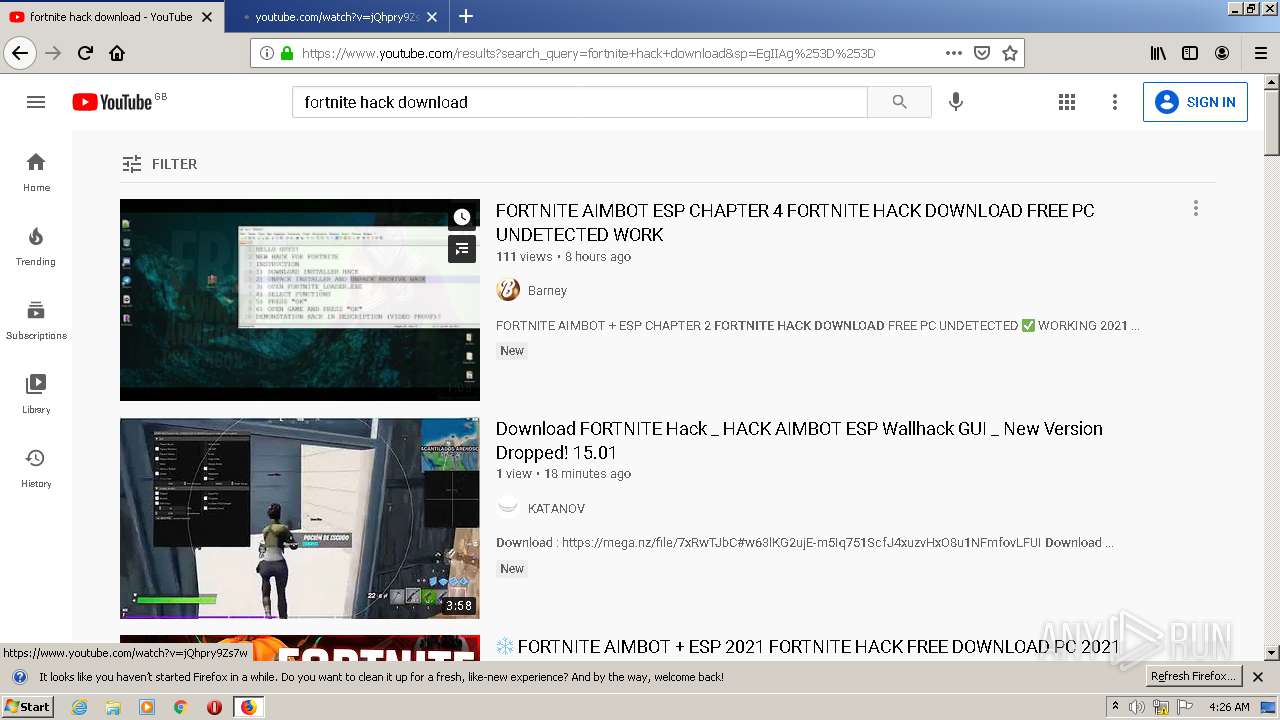Open Opera from taskbar

(x=214, y=707)
